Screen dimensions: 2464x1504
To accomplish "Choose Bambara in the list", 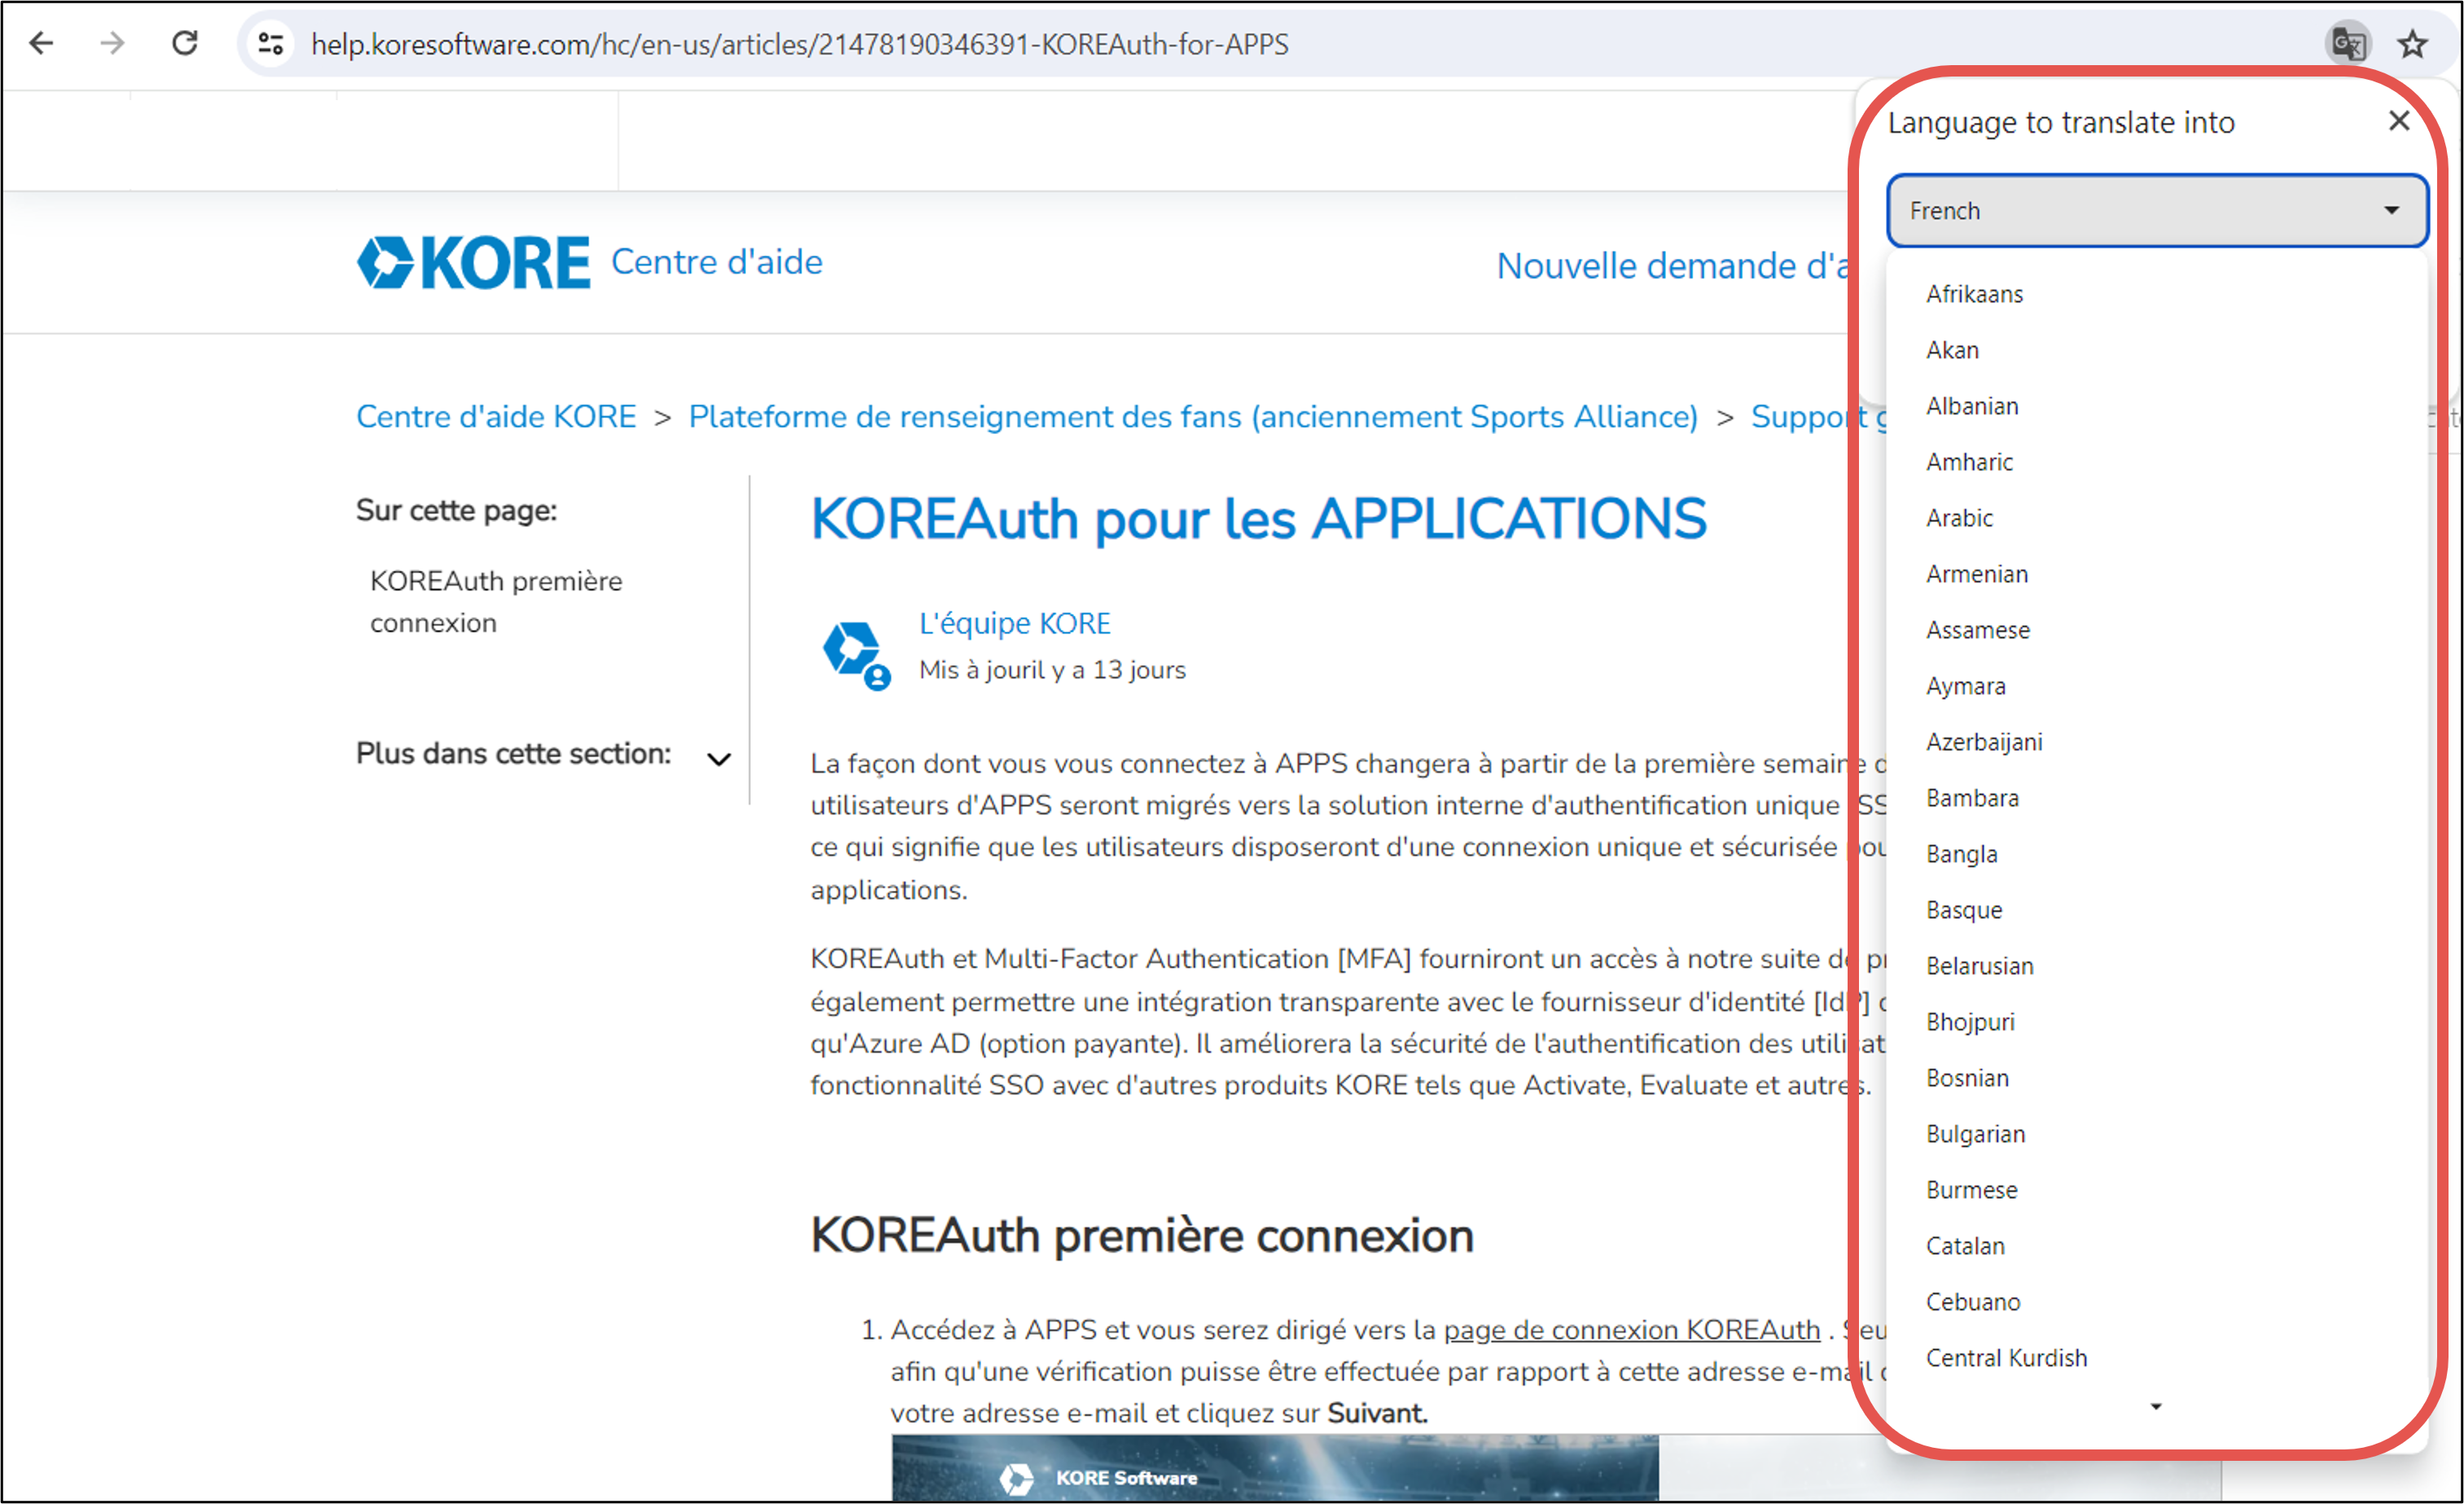I will click(x=1972, y=798).
